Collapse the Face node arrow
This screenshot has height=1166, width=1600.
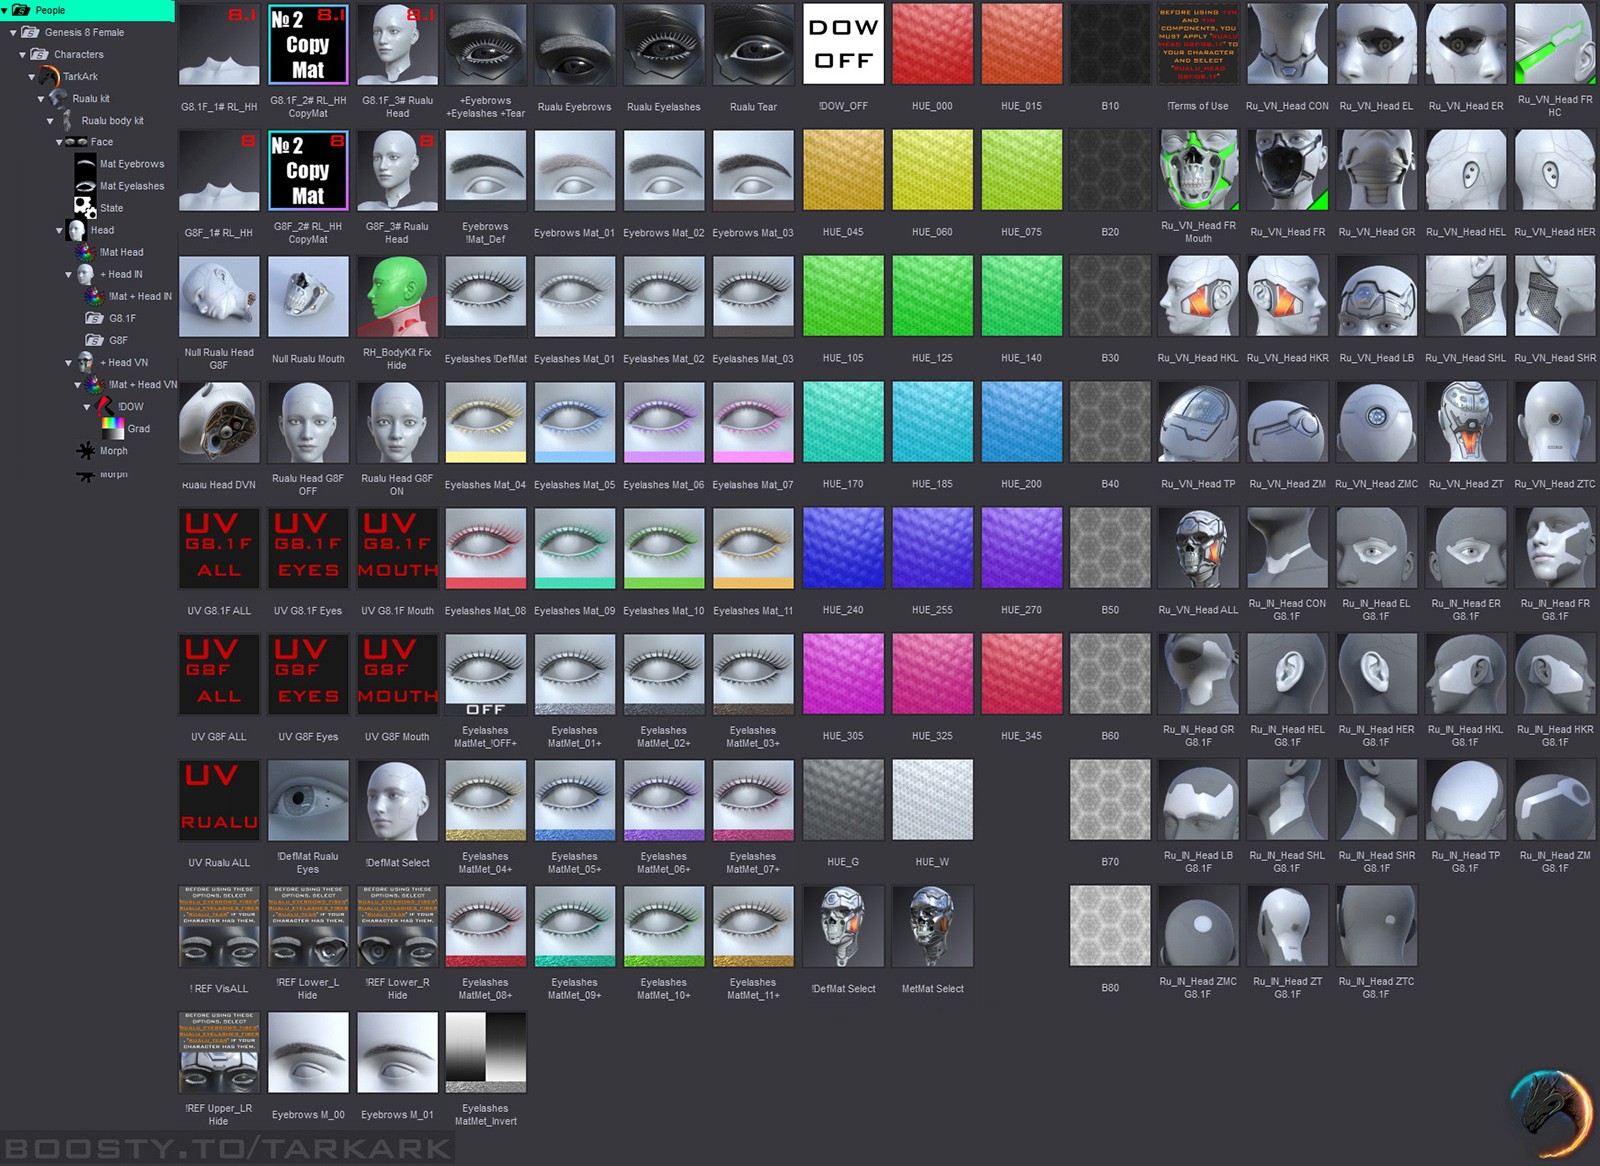(59, 142)
